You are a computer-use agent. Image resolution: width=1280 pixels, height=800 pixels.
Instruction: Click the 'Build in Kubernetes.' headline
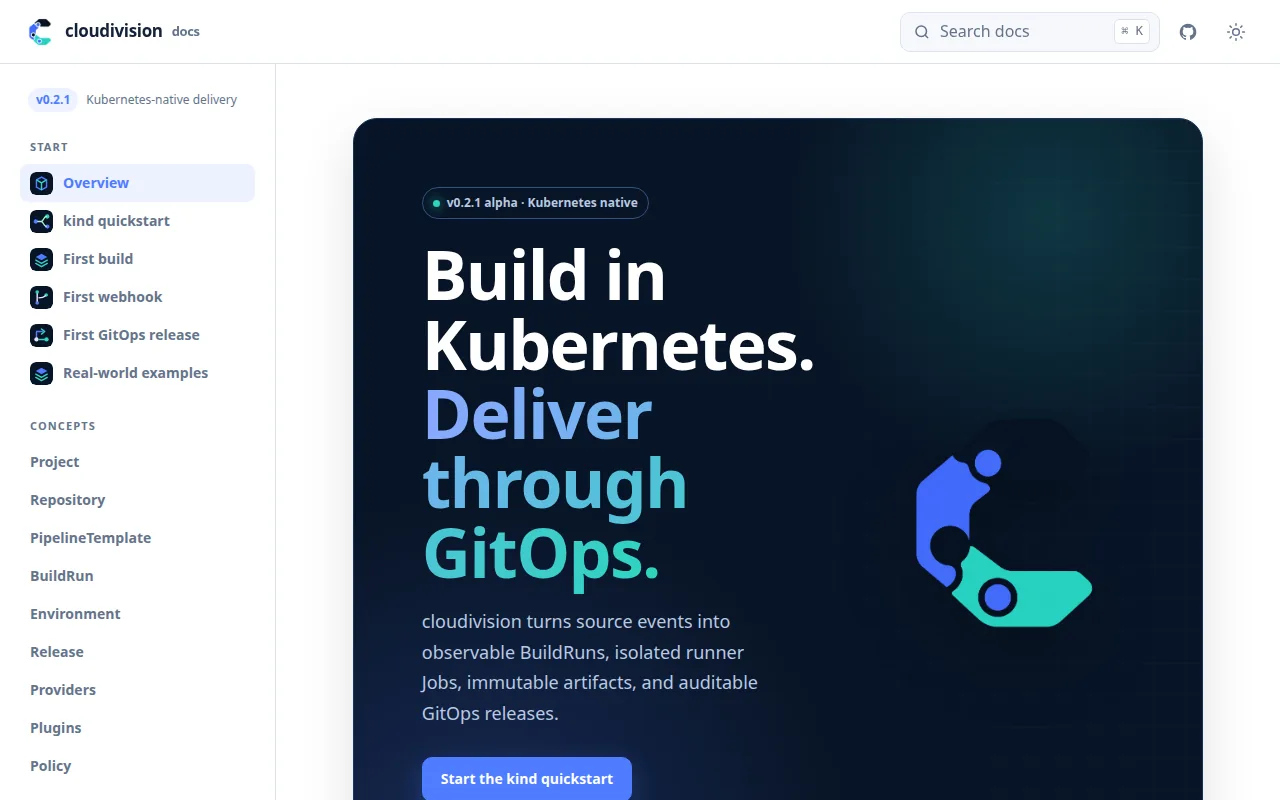coord(618,310)
